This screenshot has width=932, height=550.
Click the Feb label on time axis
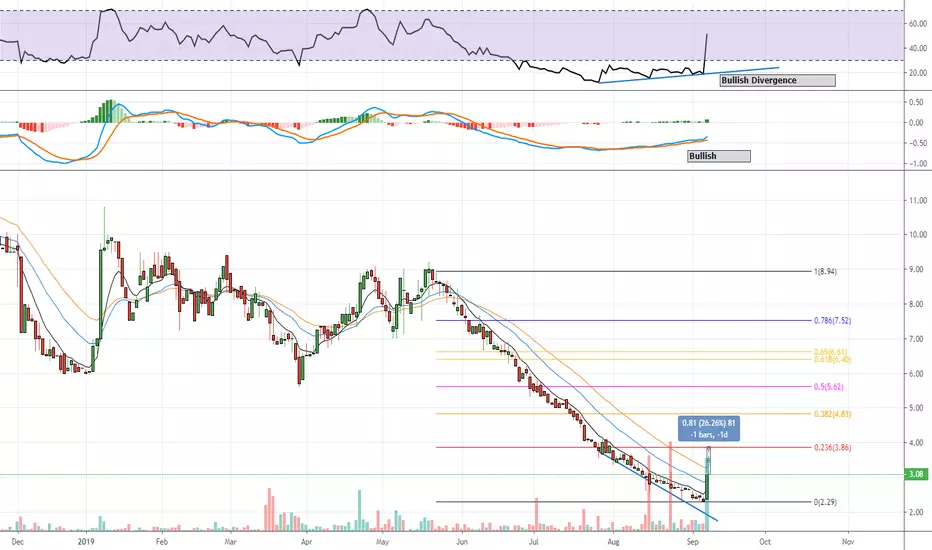click(x=162, y=542)
